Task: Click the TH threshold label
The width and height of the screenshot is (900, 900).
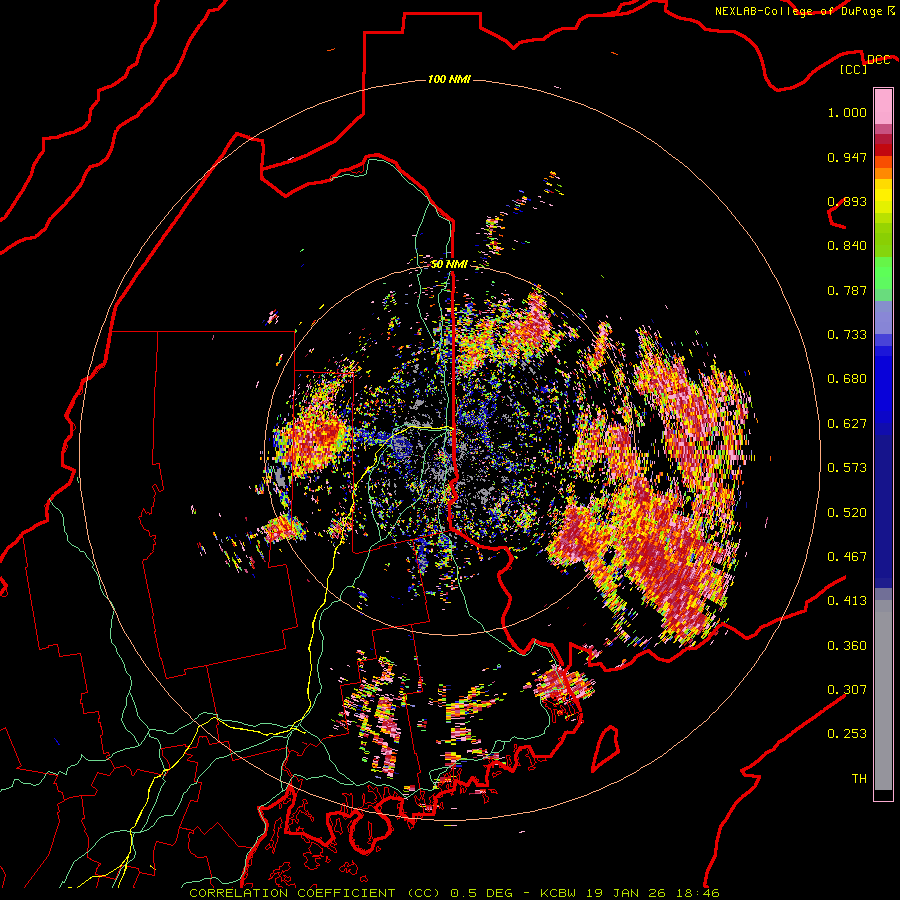Action: tap(859, 779)
